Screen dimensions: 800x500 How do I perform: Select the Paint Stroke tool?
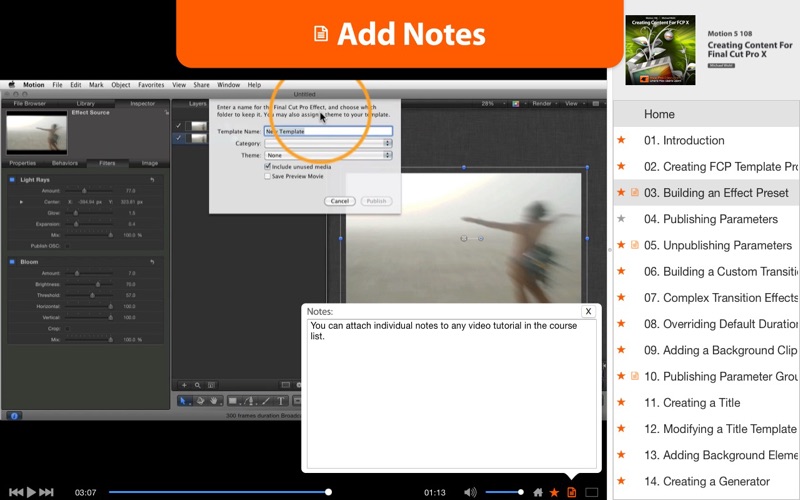click(x=266, y=401)
